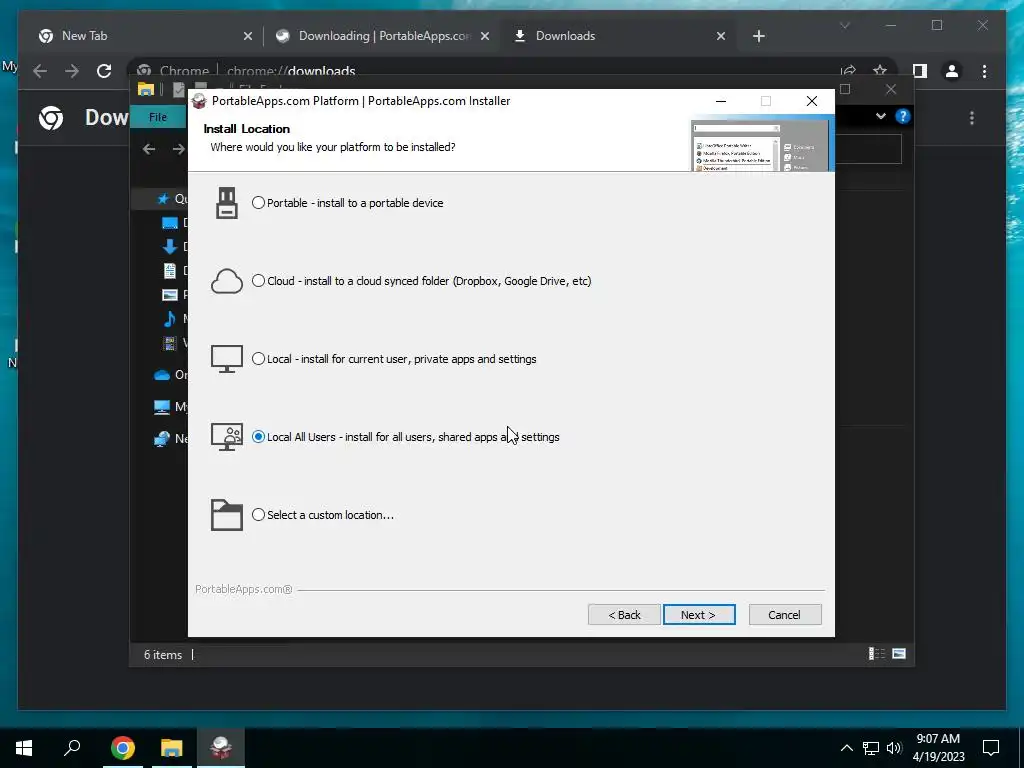1024x768 pixels.
Task: Click Chrome forward navigation arrow
Action: [x=72, y=71]
